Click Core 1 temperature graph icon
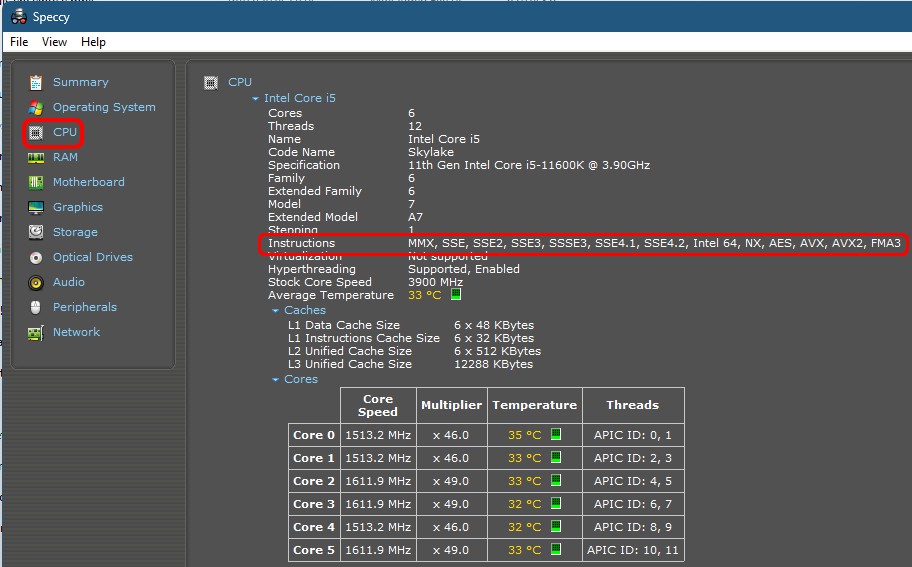The image size is (912, 567). click(x=556, y=457)
